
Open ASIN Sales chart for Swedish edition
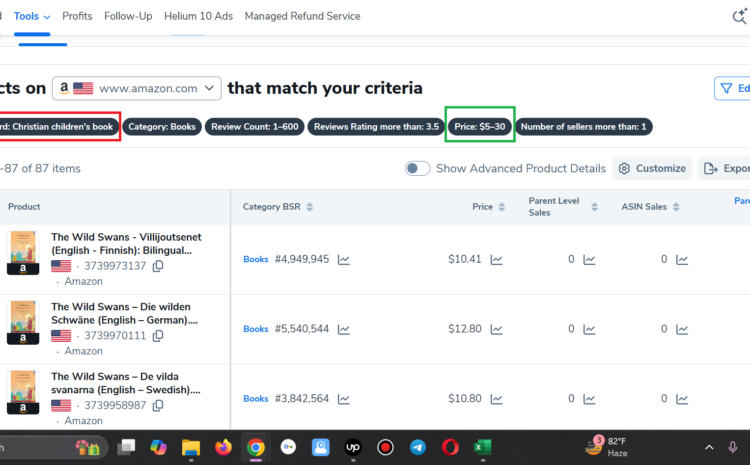(682, 399)
